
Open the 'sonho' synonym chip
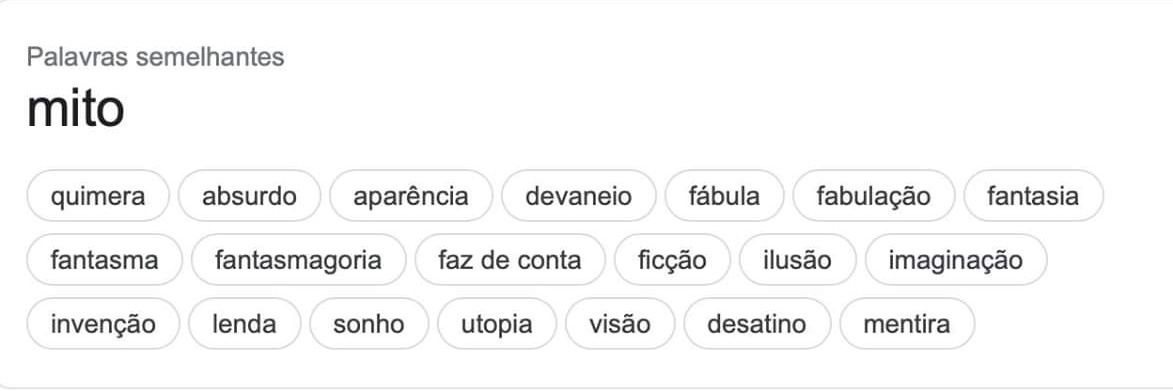369,324
